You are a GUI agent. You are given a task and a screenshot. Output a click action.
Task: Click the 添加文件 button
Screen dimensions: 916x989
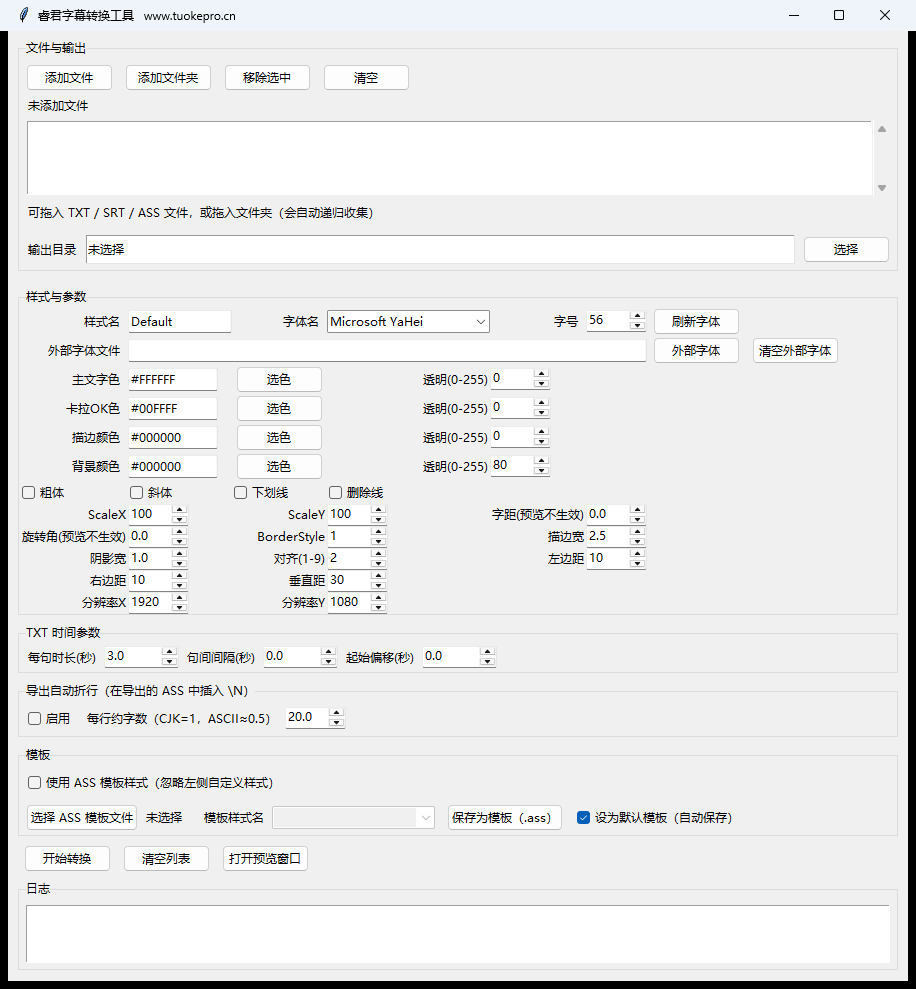(69, 78)
